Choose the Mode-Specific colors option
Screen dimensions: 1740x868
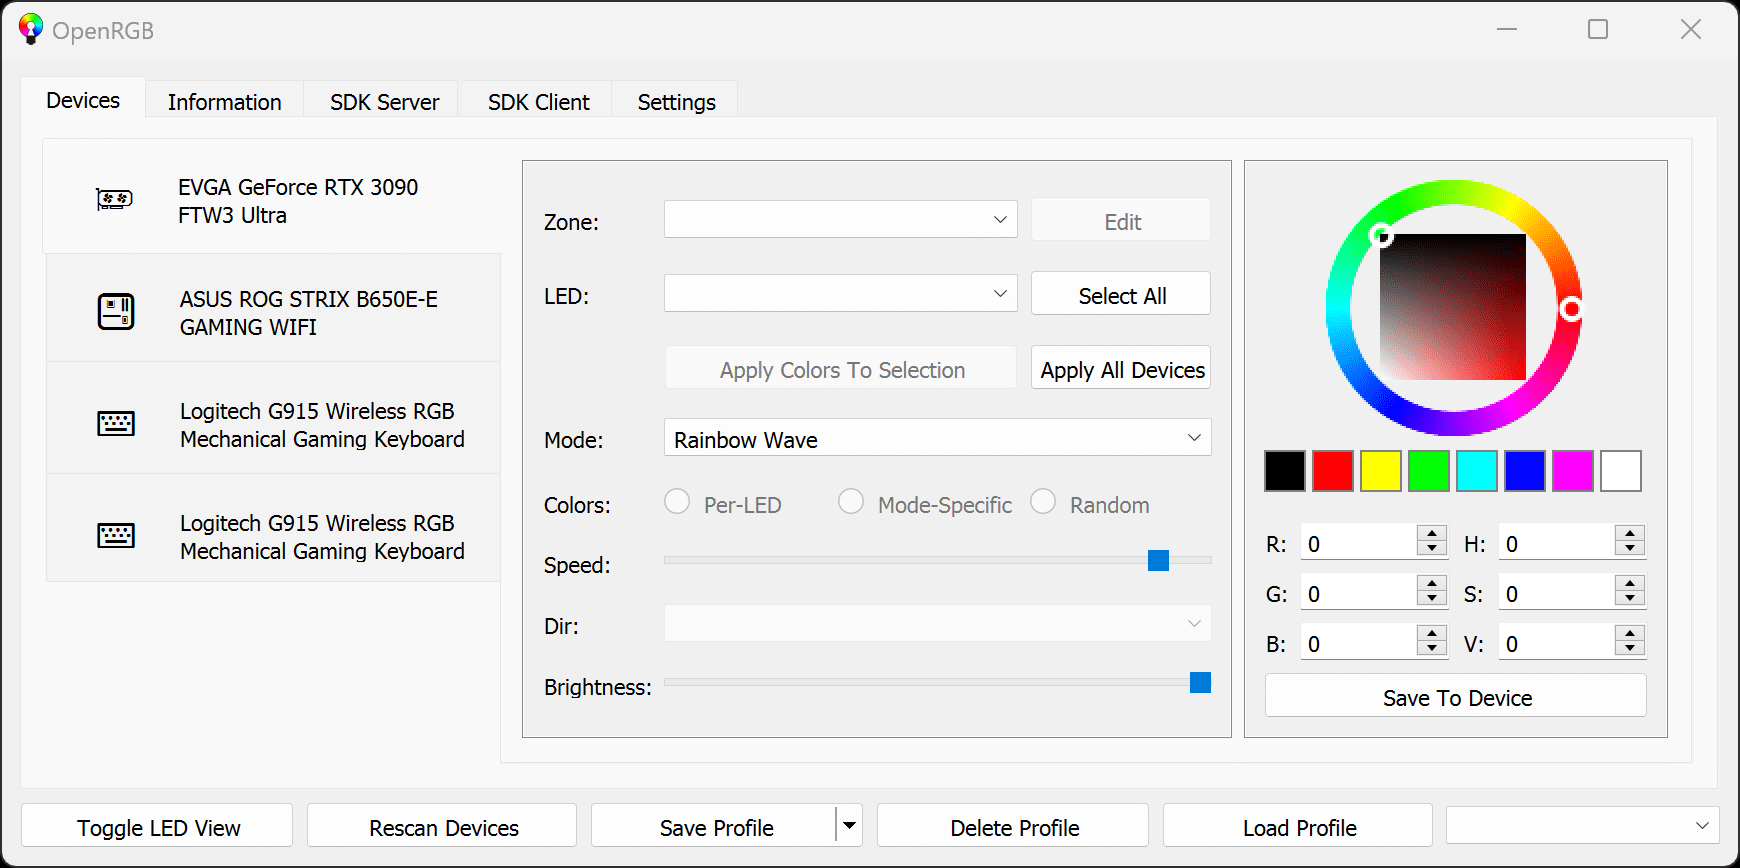tap(851, 502)
